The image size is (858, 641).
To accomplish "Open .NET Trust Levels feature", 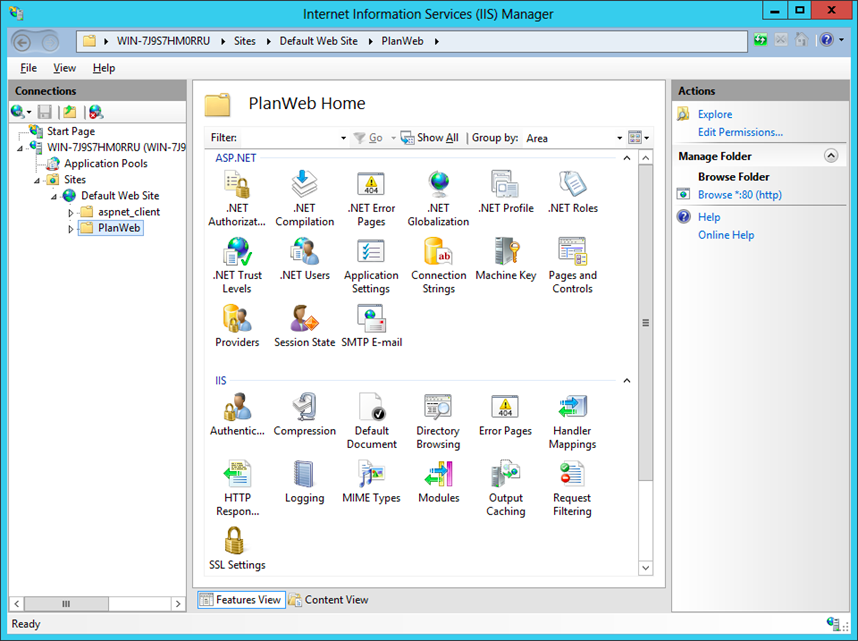I will point(237,265).
